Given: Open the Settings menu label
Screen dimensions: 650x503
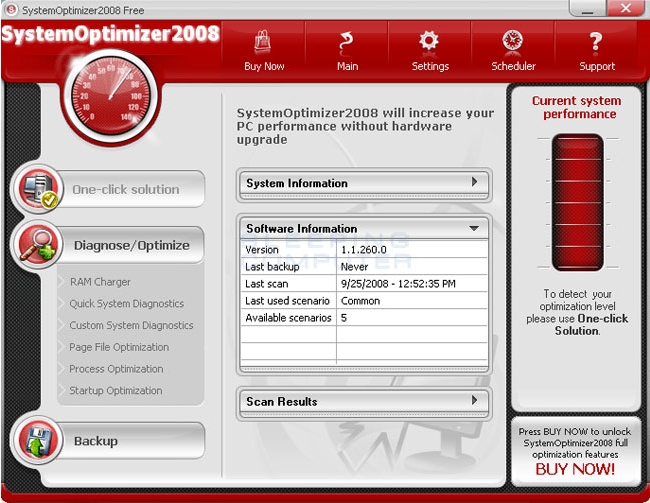Looking at the screenshot, I should (430, 66).
